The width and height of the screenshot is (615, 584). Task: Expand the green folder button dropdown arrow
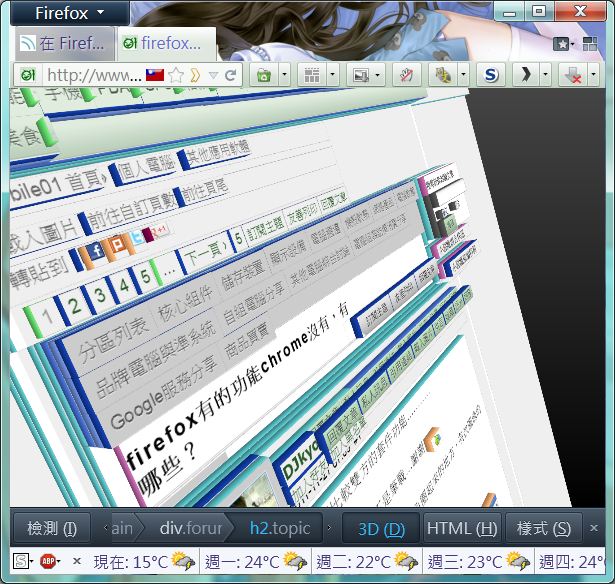(x=285, y=75)
